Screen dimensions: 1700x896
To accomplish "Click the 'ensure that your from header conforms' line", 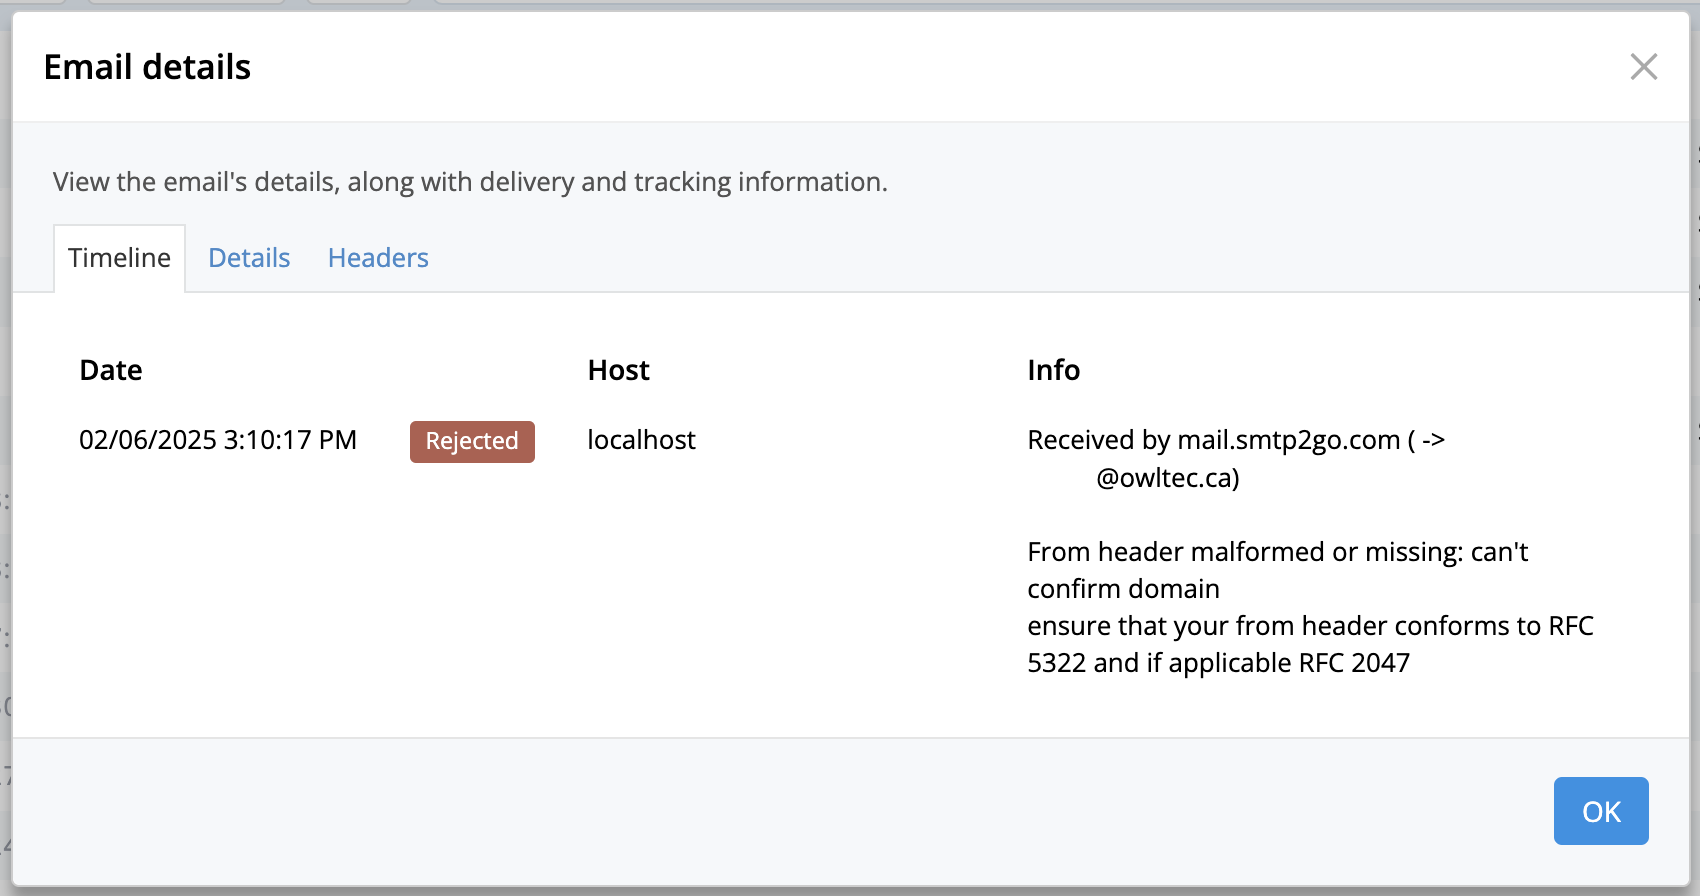I will point(1311,626).
